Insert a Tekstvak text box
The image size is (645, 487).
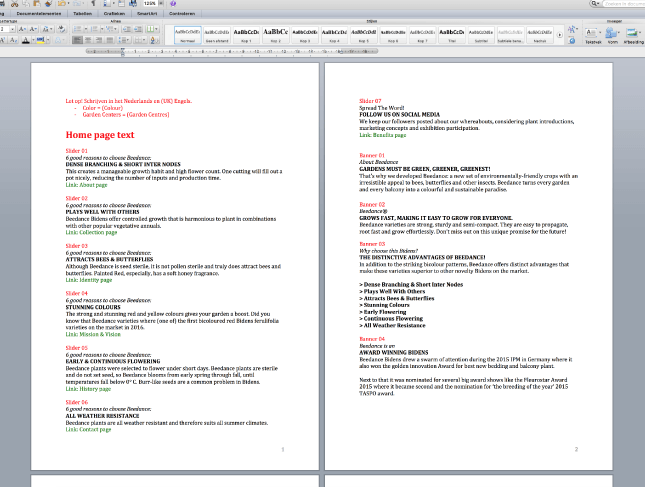[x=593, y=35]
